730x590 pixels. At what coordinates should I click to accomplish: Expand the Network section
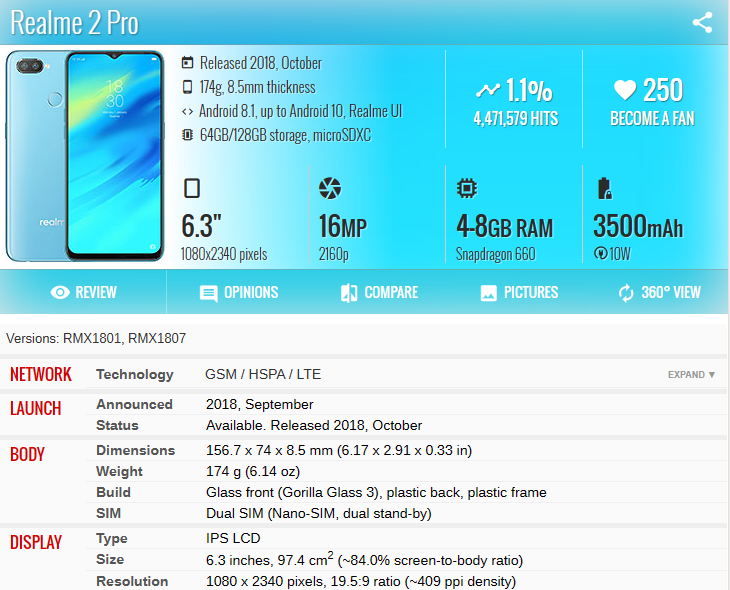tap(691, 374)
